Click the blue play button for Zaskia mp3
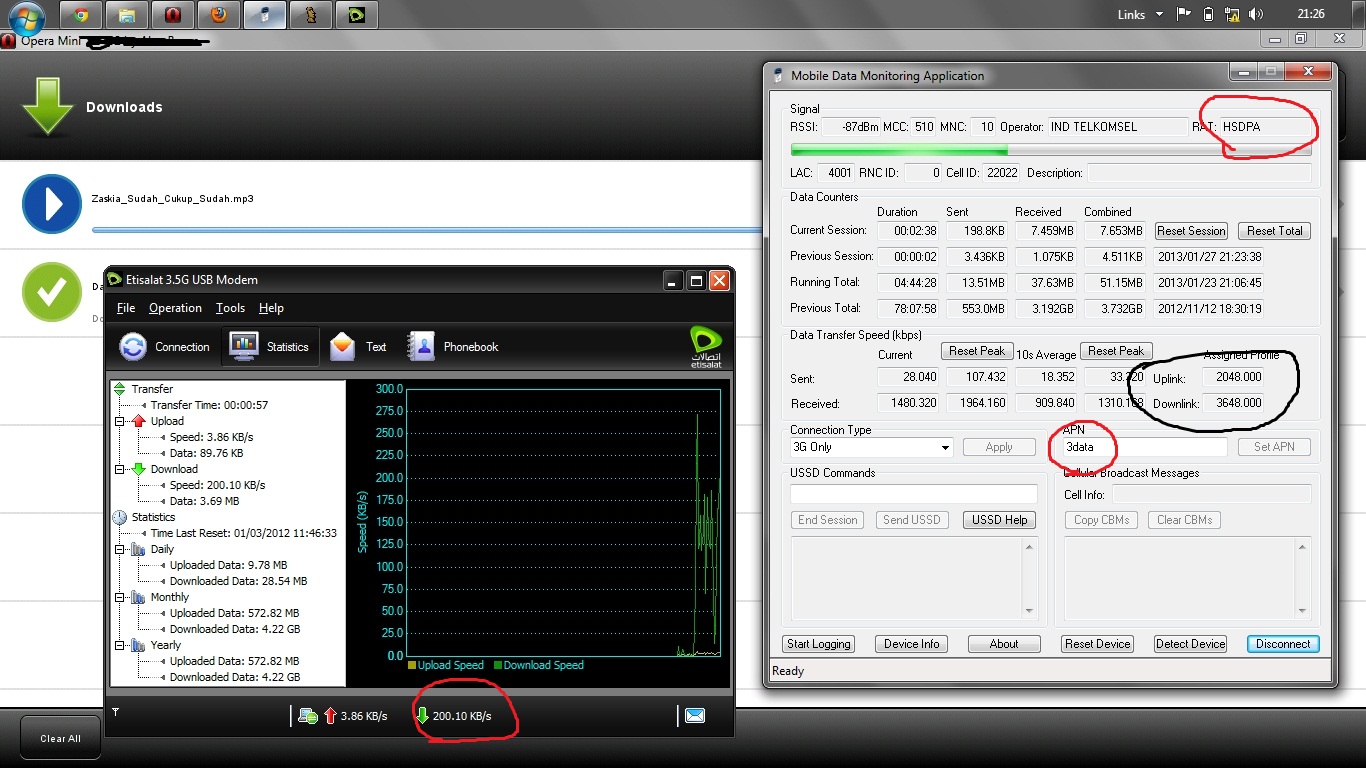Image resolution: width=1366 pixels, height=768 pixels. [52, 204]
